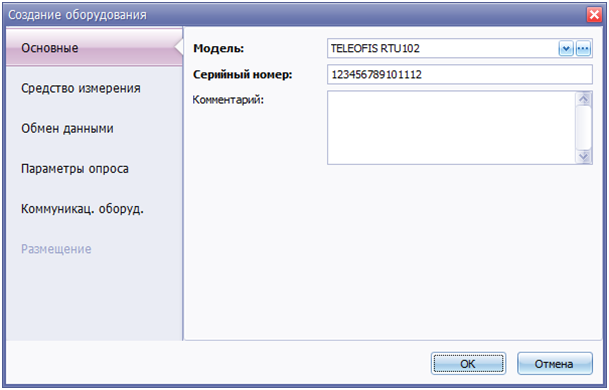Click the TELEOFIS RTU102 model text field
Image resolution: width=609 pixels, height=390 pixels.
coord(442,49)
